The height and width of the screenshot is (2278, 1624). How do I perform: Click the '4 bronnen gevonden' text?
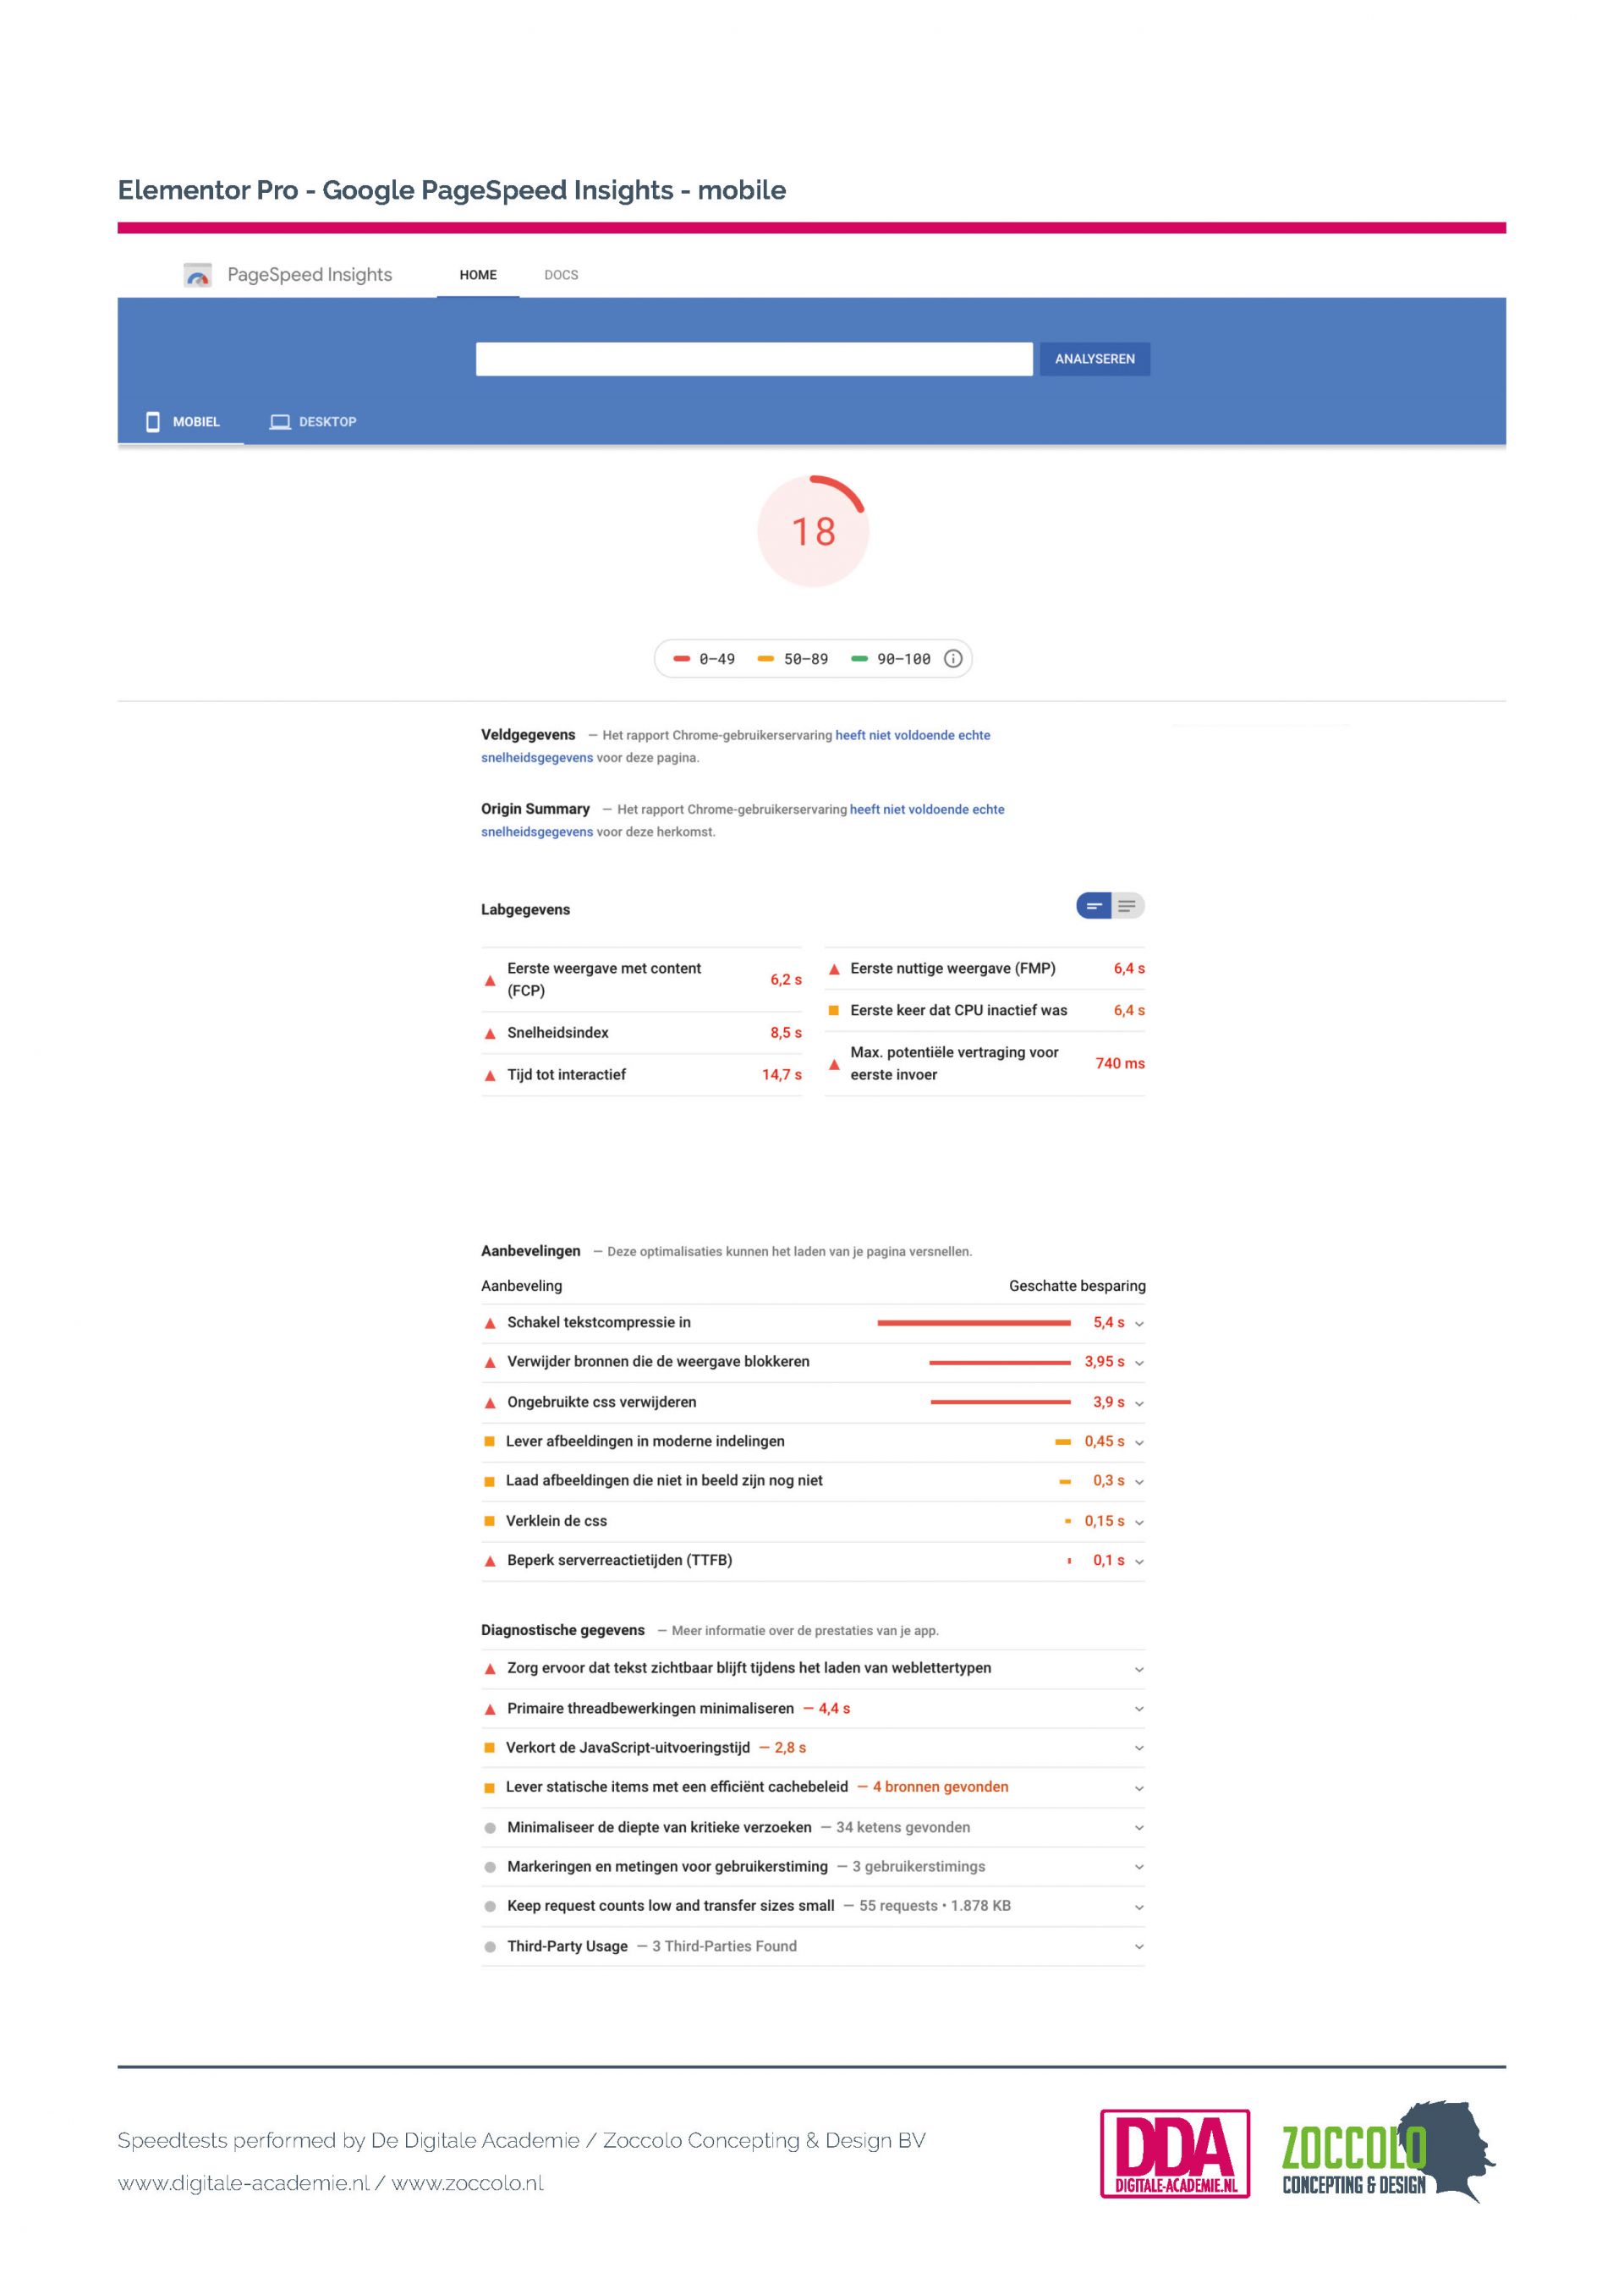coord(940,1787)
